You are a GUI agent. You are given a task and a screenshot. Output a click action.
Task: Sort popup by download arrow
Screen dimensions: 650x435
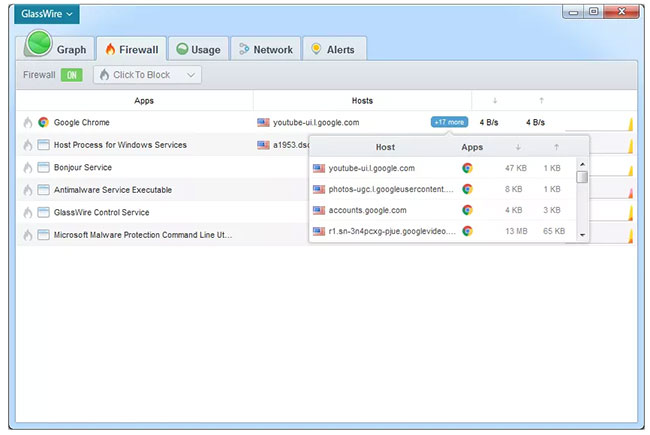(x=518, y=147)
